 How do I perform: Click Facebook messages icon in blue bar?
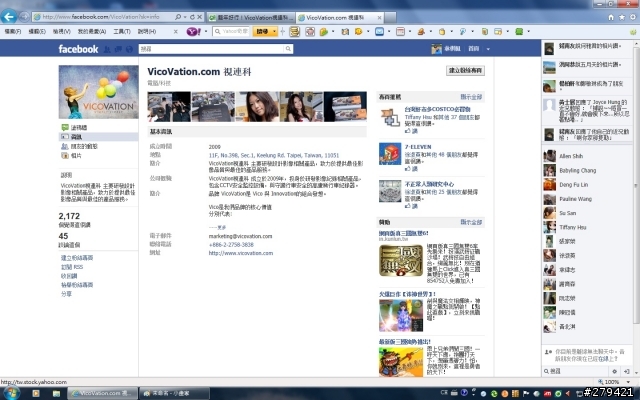[118, 49]
